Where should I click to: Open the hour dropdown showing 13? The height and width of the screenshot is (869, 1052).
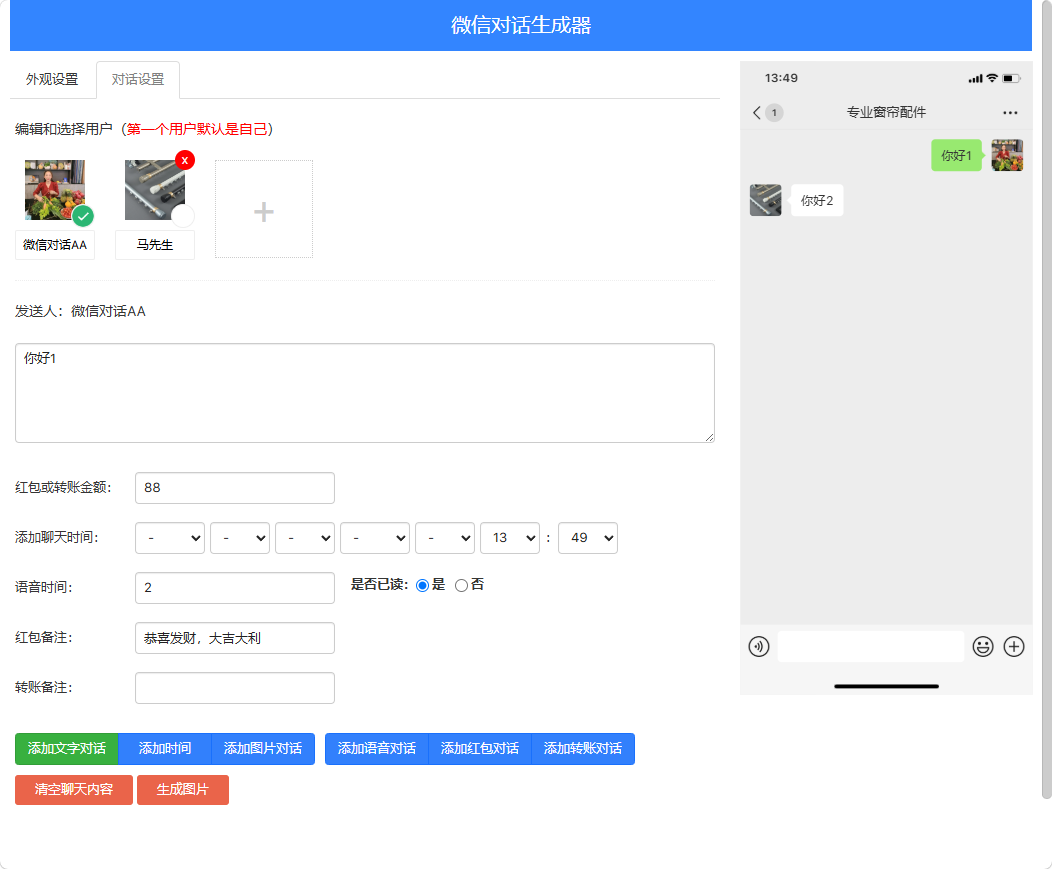tap(510, 538)
